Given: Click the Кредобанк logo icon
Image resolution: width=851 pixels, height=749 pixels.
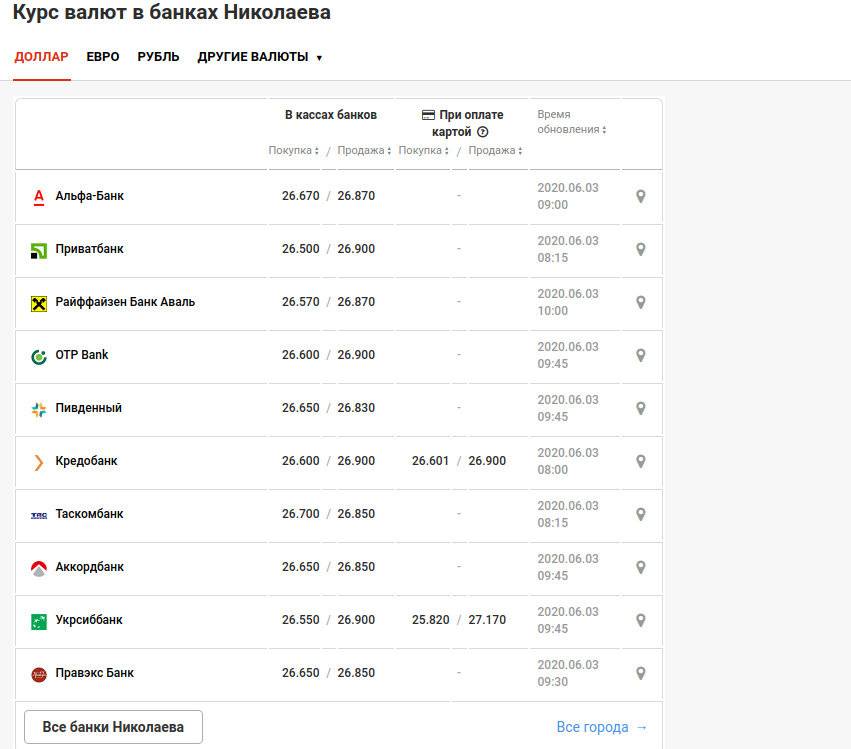Looking at the screenshot, I should (x=39, y=462).
